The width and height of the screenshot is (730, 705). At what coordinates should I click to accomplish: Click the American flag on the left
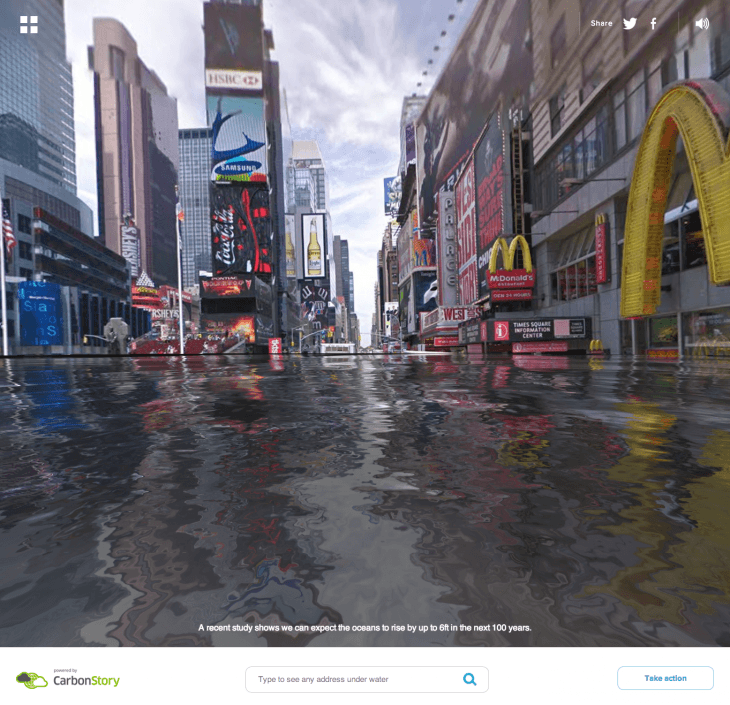click(9, 230)
